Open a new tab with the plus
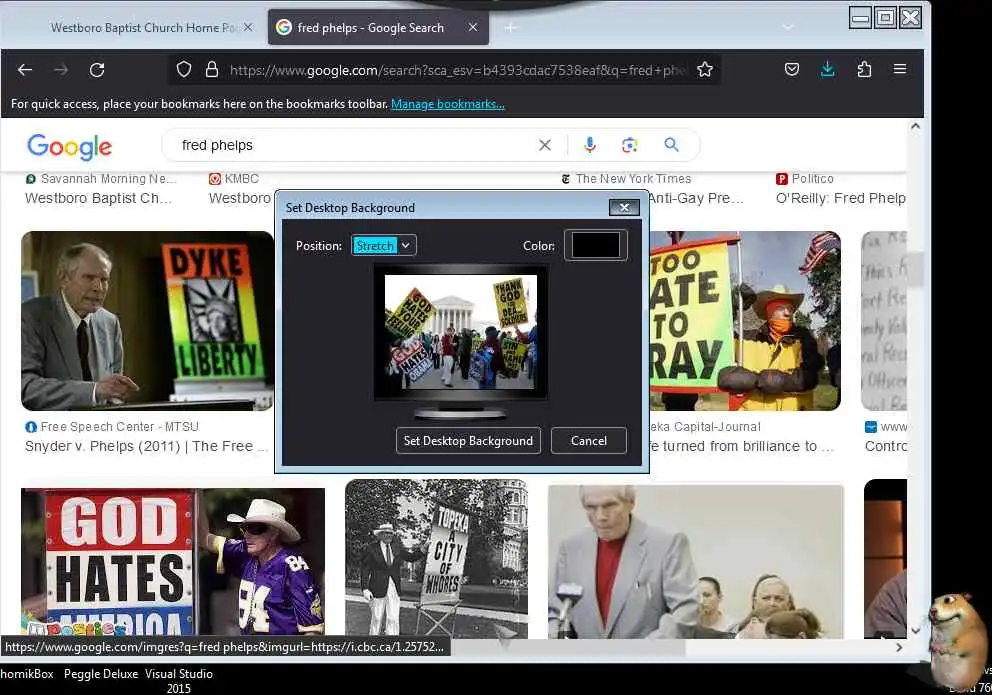 point(510,28)
